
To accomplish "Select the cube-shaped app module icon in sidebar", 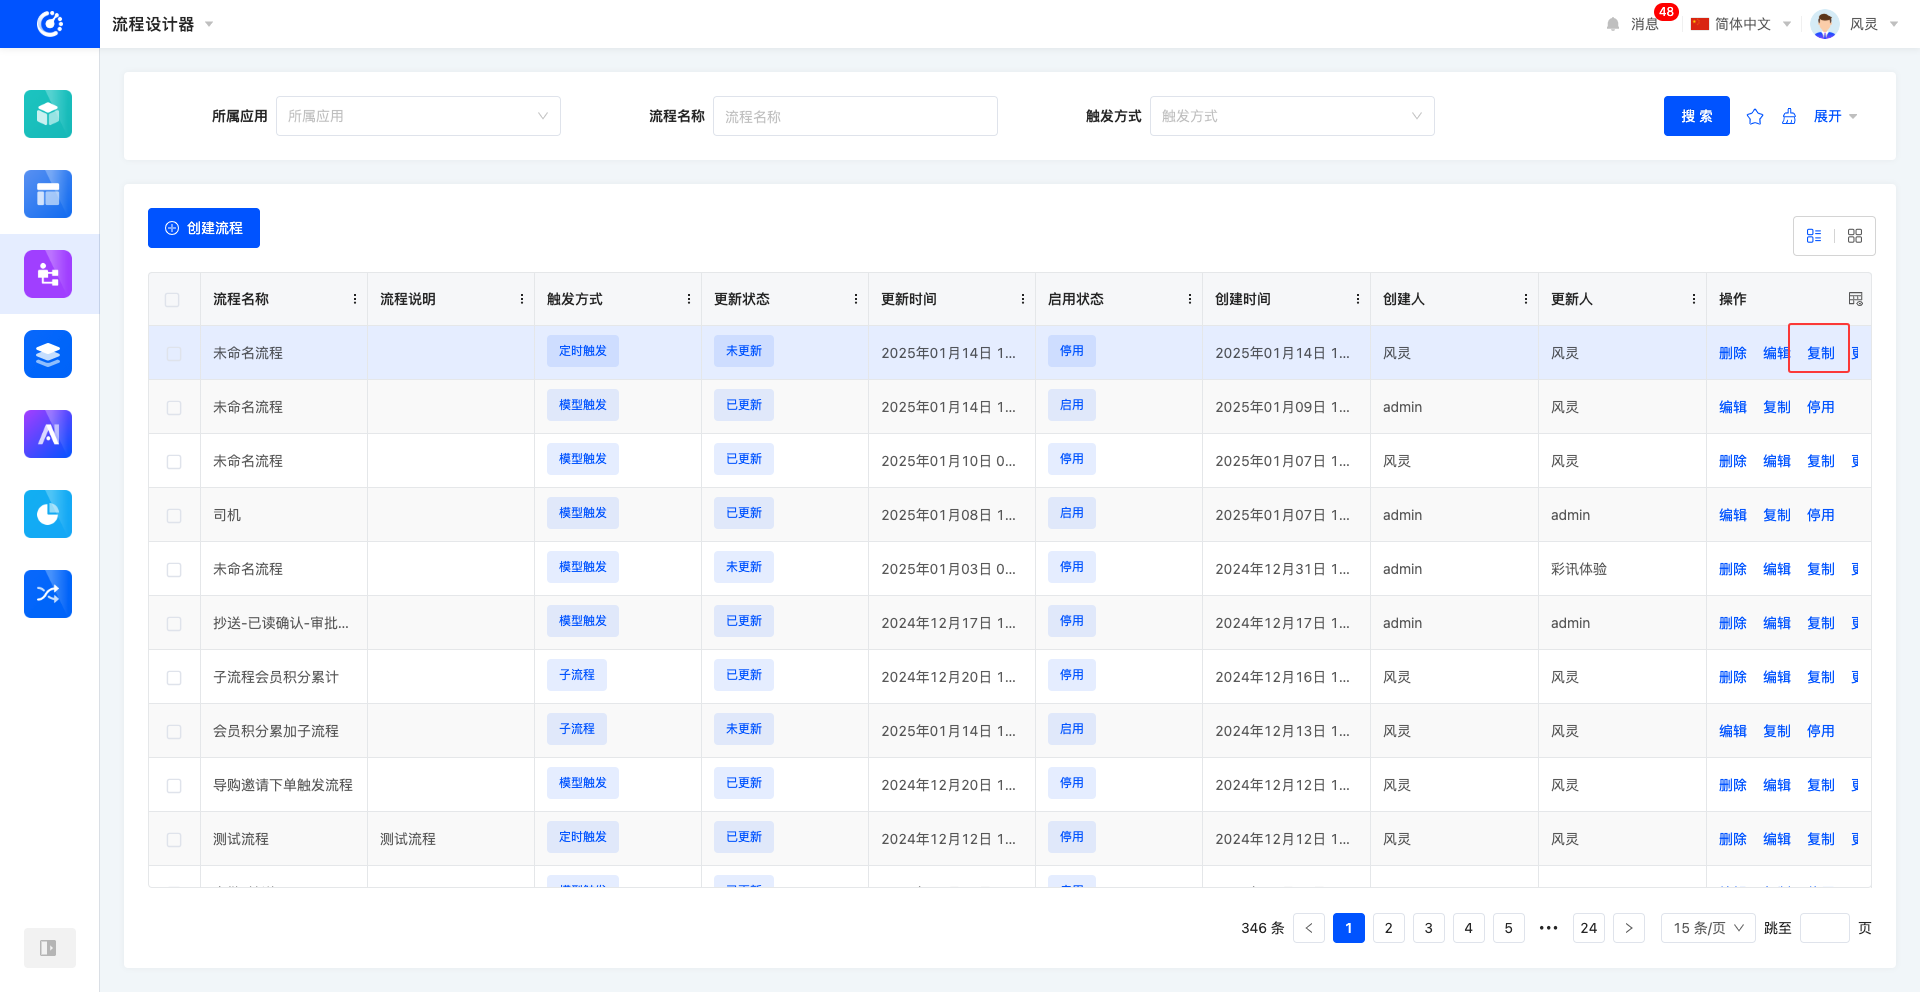I will point(48,114).
